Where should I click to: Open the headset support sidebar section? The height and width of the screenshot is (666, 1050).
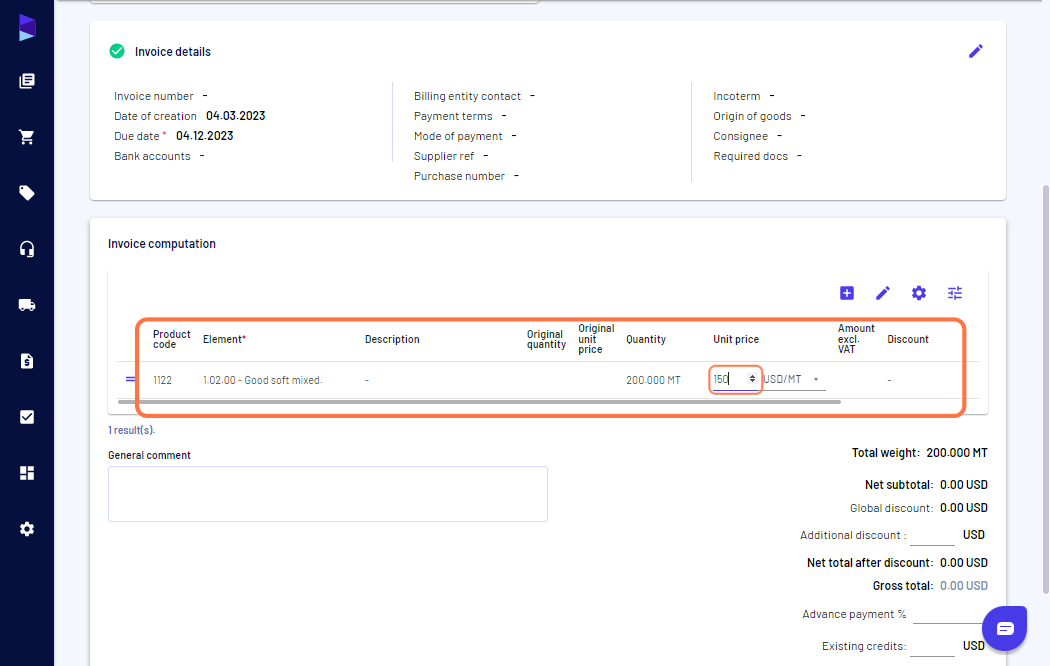27,249
